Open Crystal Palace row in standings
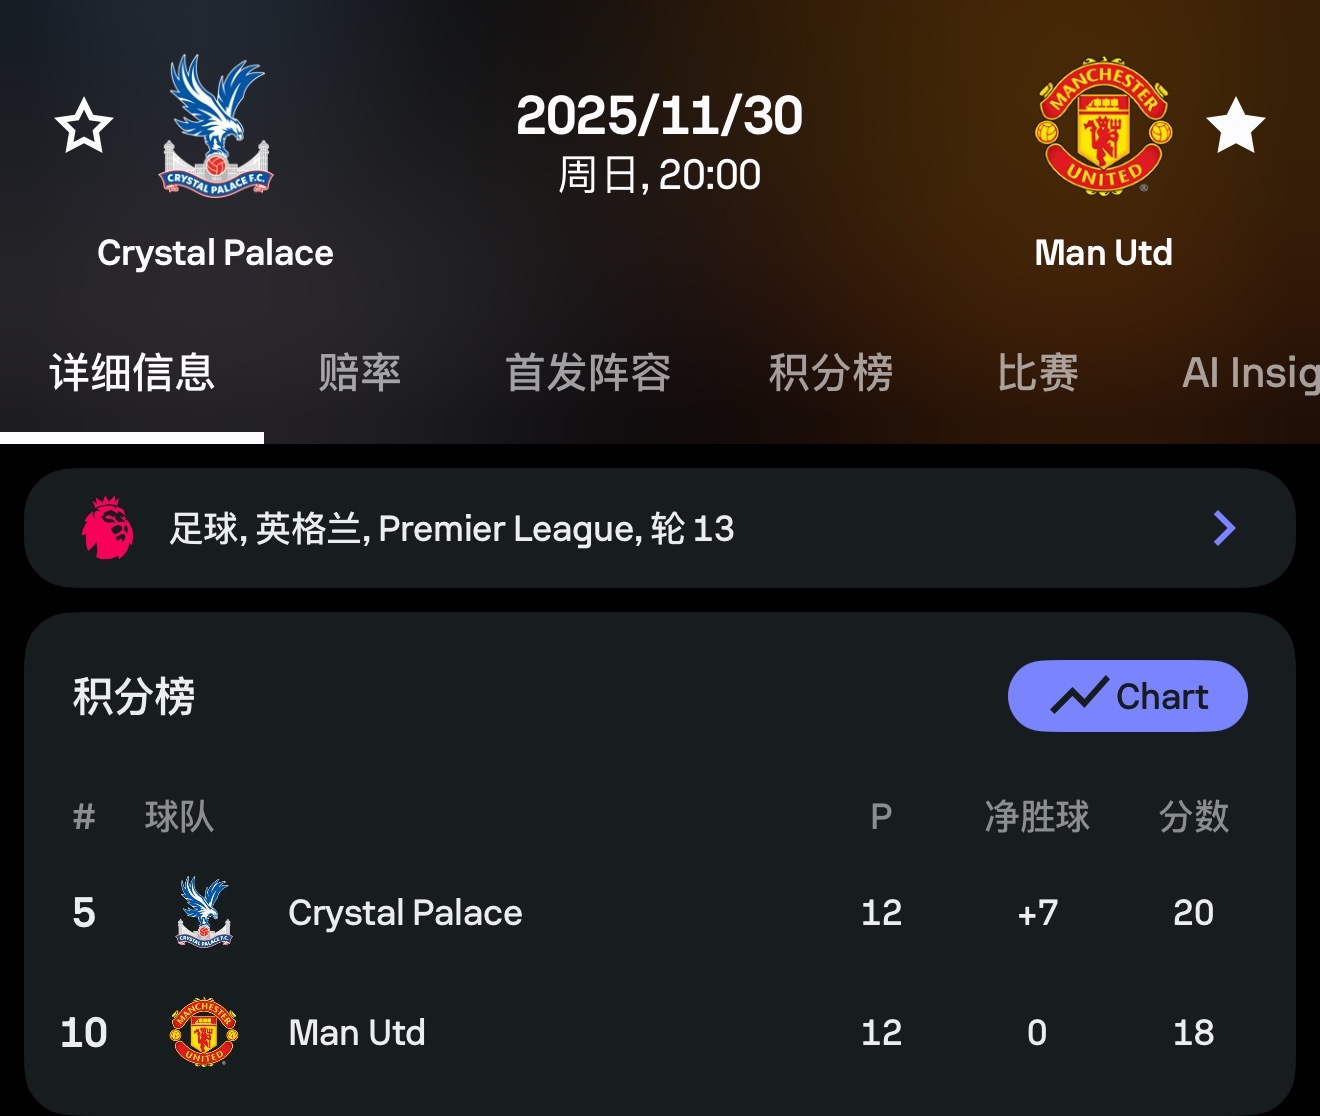 pyautogui.click(x=405, y=912)
